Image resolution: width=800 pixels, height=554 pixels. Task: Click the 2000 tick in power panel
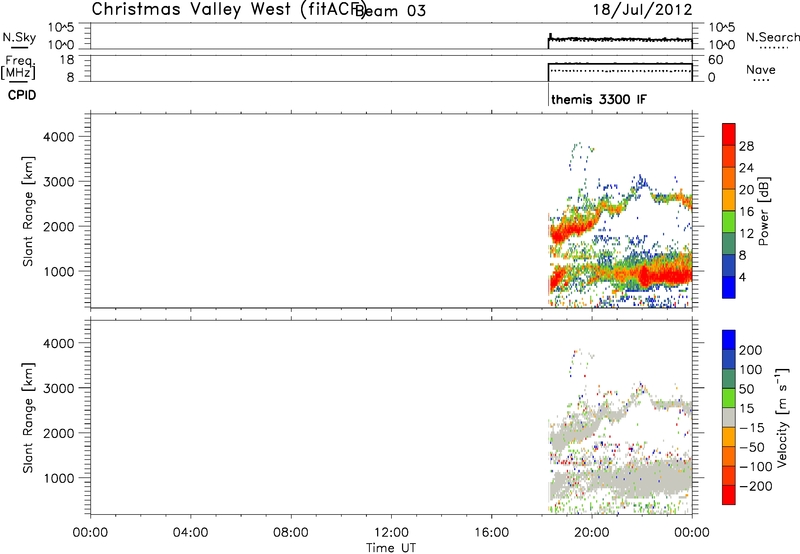coord(58,227)
